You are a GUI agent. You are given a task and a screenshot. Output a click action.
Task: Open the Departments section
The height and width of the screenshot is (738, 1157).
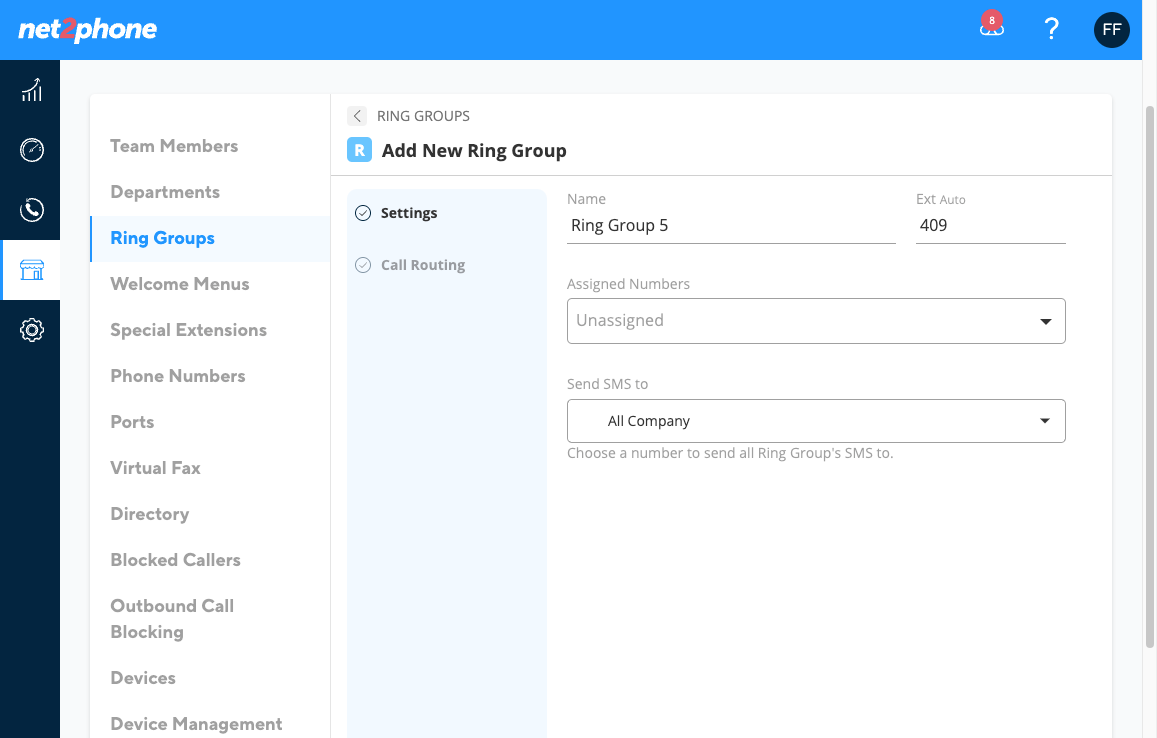click(165, 192)
